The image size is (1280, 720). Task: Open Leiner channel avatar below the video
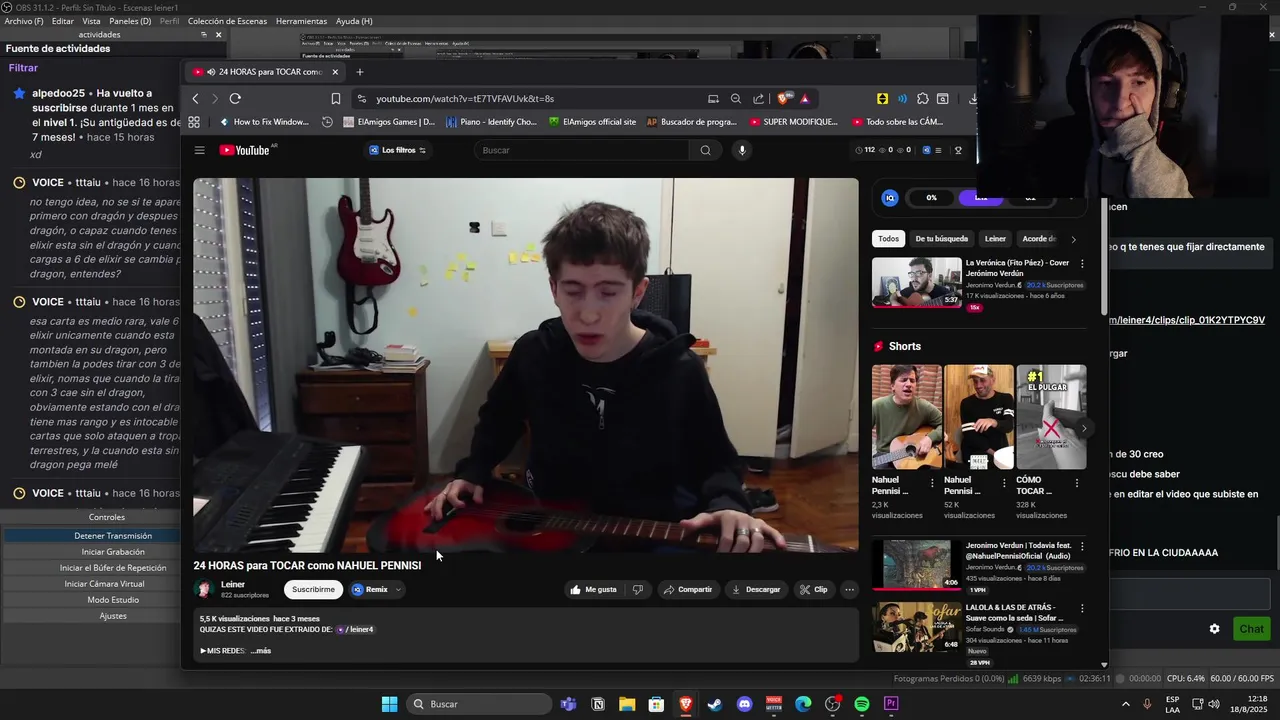pyautogui.click(x=203, y=589)
